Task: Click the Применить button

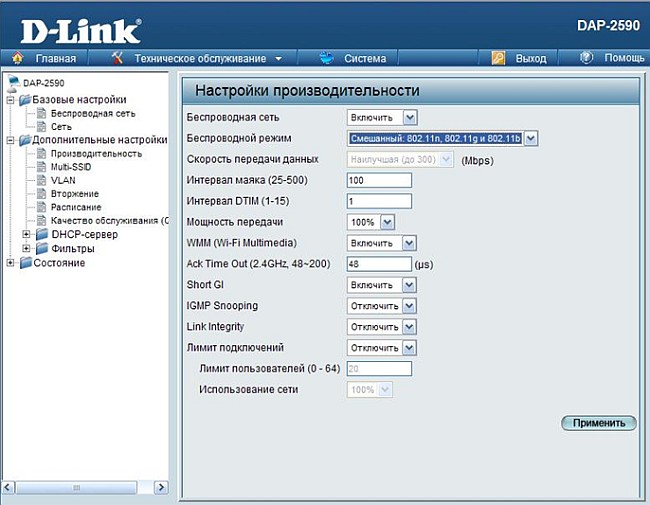Action: coord(598,423)
